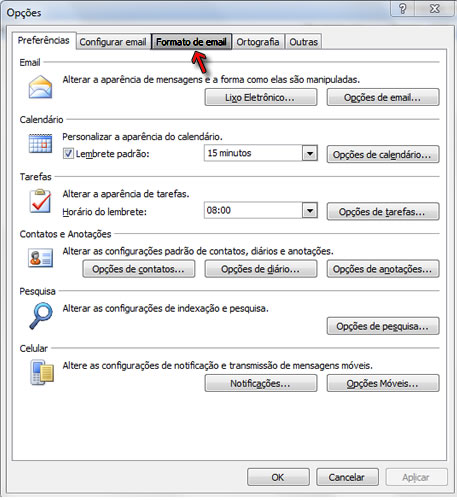Confirm with the OK button
The height and width of the screenshot is (500, 457).
click(278, 477)
